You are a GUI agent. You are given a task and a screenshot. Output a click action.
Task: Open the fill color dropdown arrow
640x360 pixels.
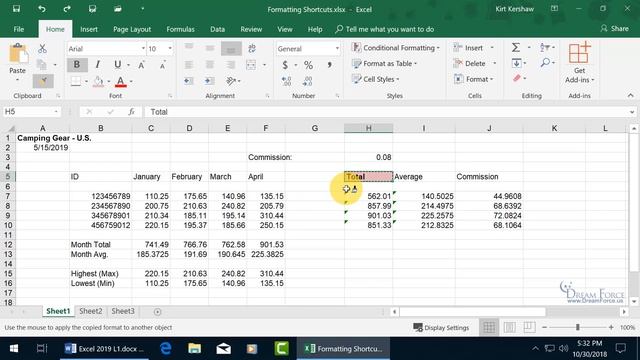(109, 82)
